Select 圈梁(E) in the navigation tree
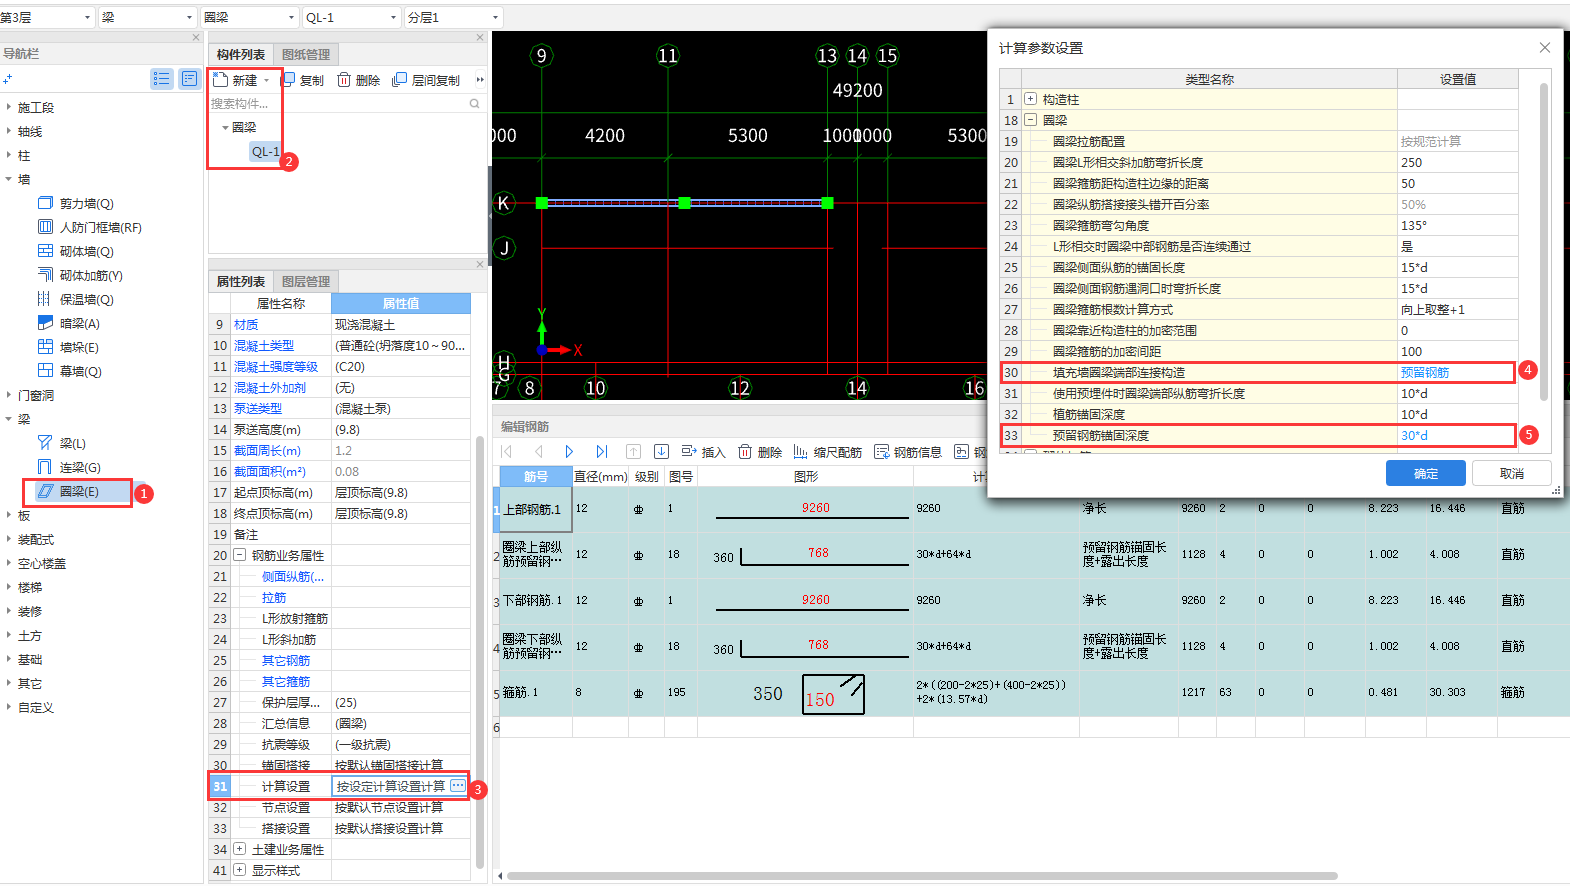The image size is (1570, 886). pyautogui.click(x=78, y=492)
